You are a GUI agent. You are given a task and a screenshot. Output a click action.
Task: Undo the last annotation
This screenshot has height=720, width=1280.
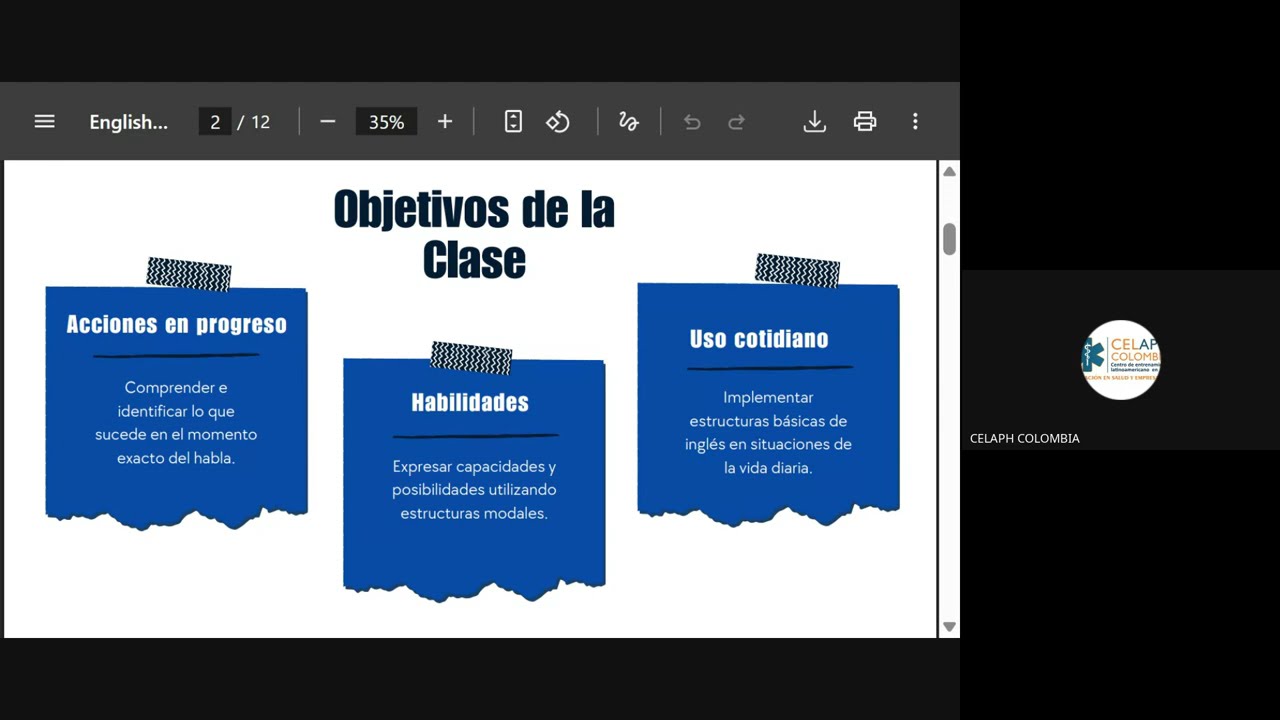click(692, 122)
